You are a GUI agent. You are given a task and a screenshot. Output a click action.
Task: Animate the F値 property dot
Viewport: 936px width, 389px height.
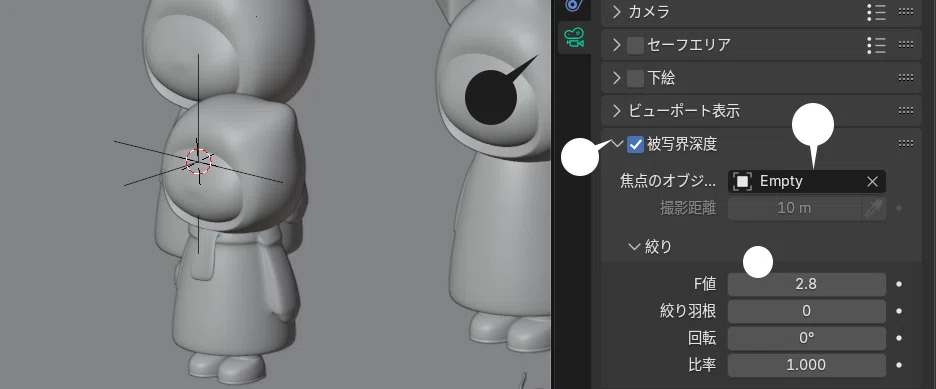[899, 285]
